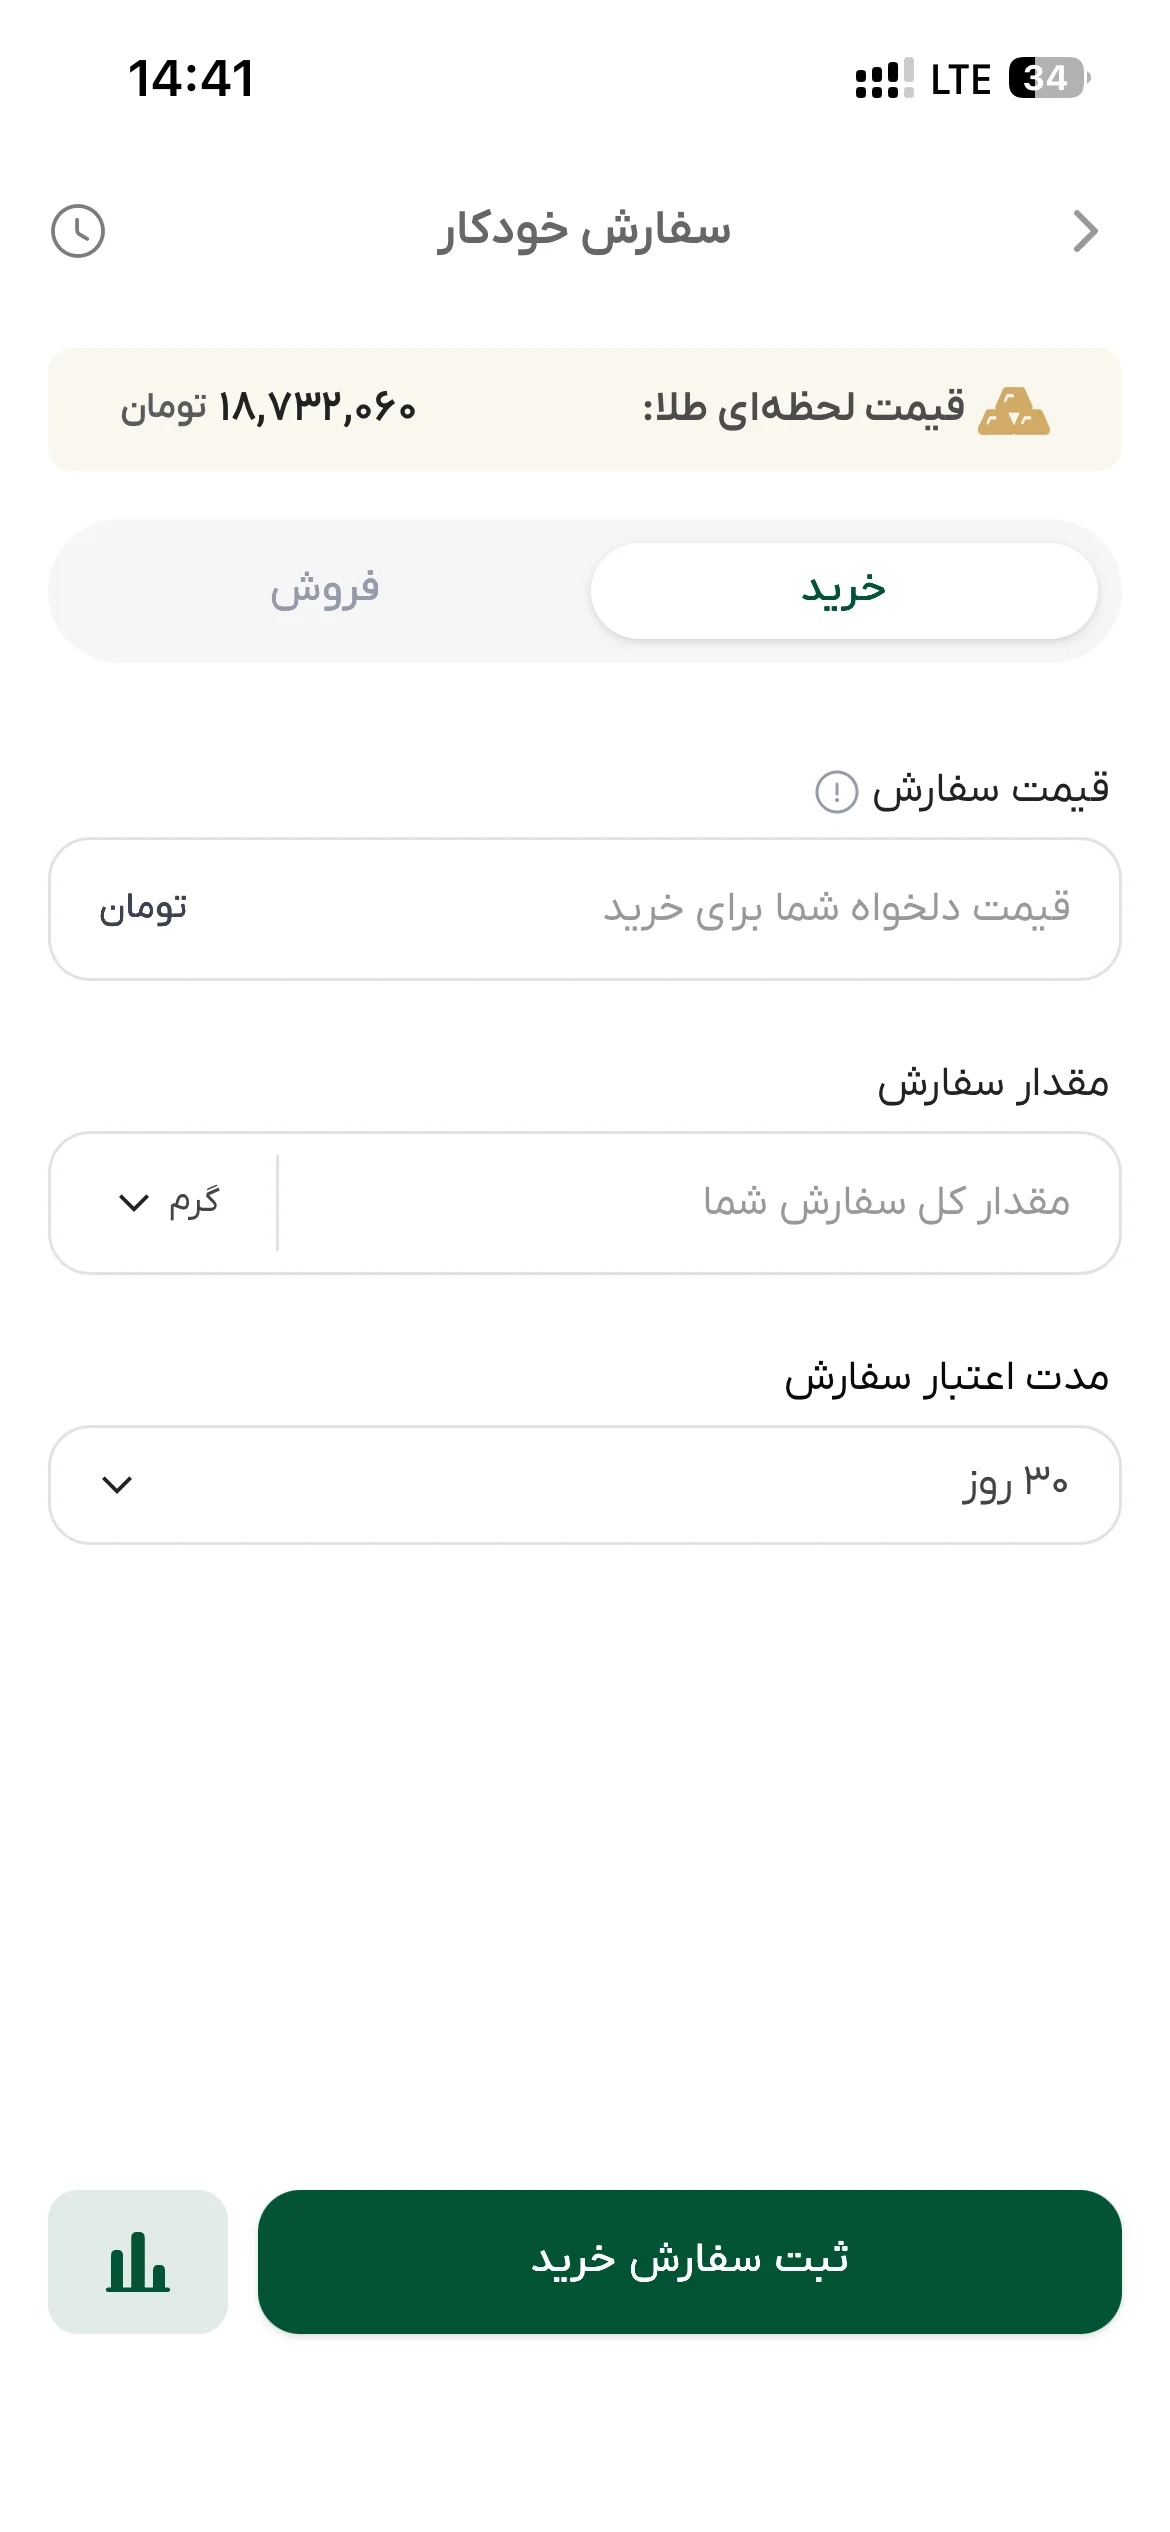Open the ۳۰ روز validity dropdown
Viewport: 1170px width, 2532px height.
585,1485
